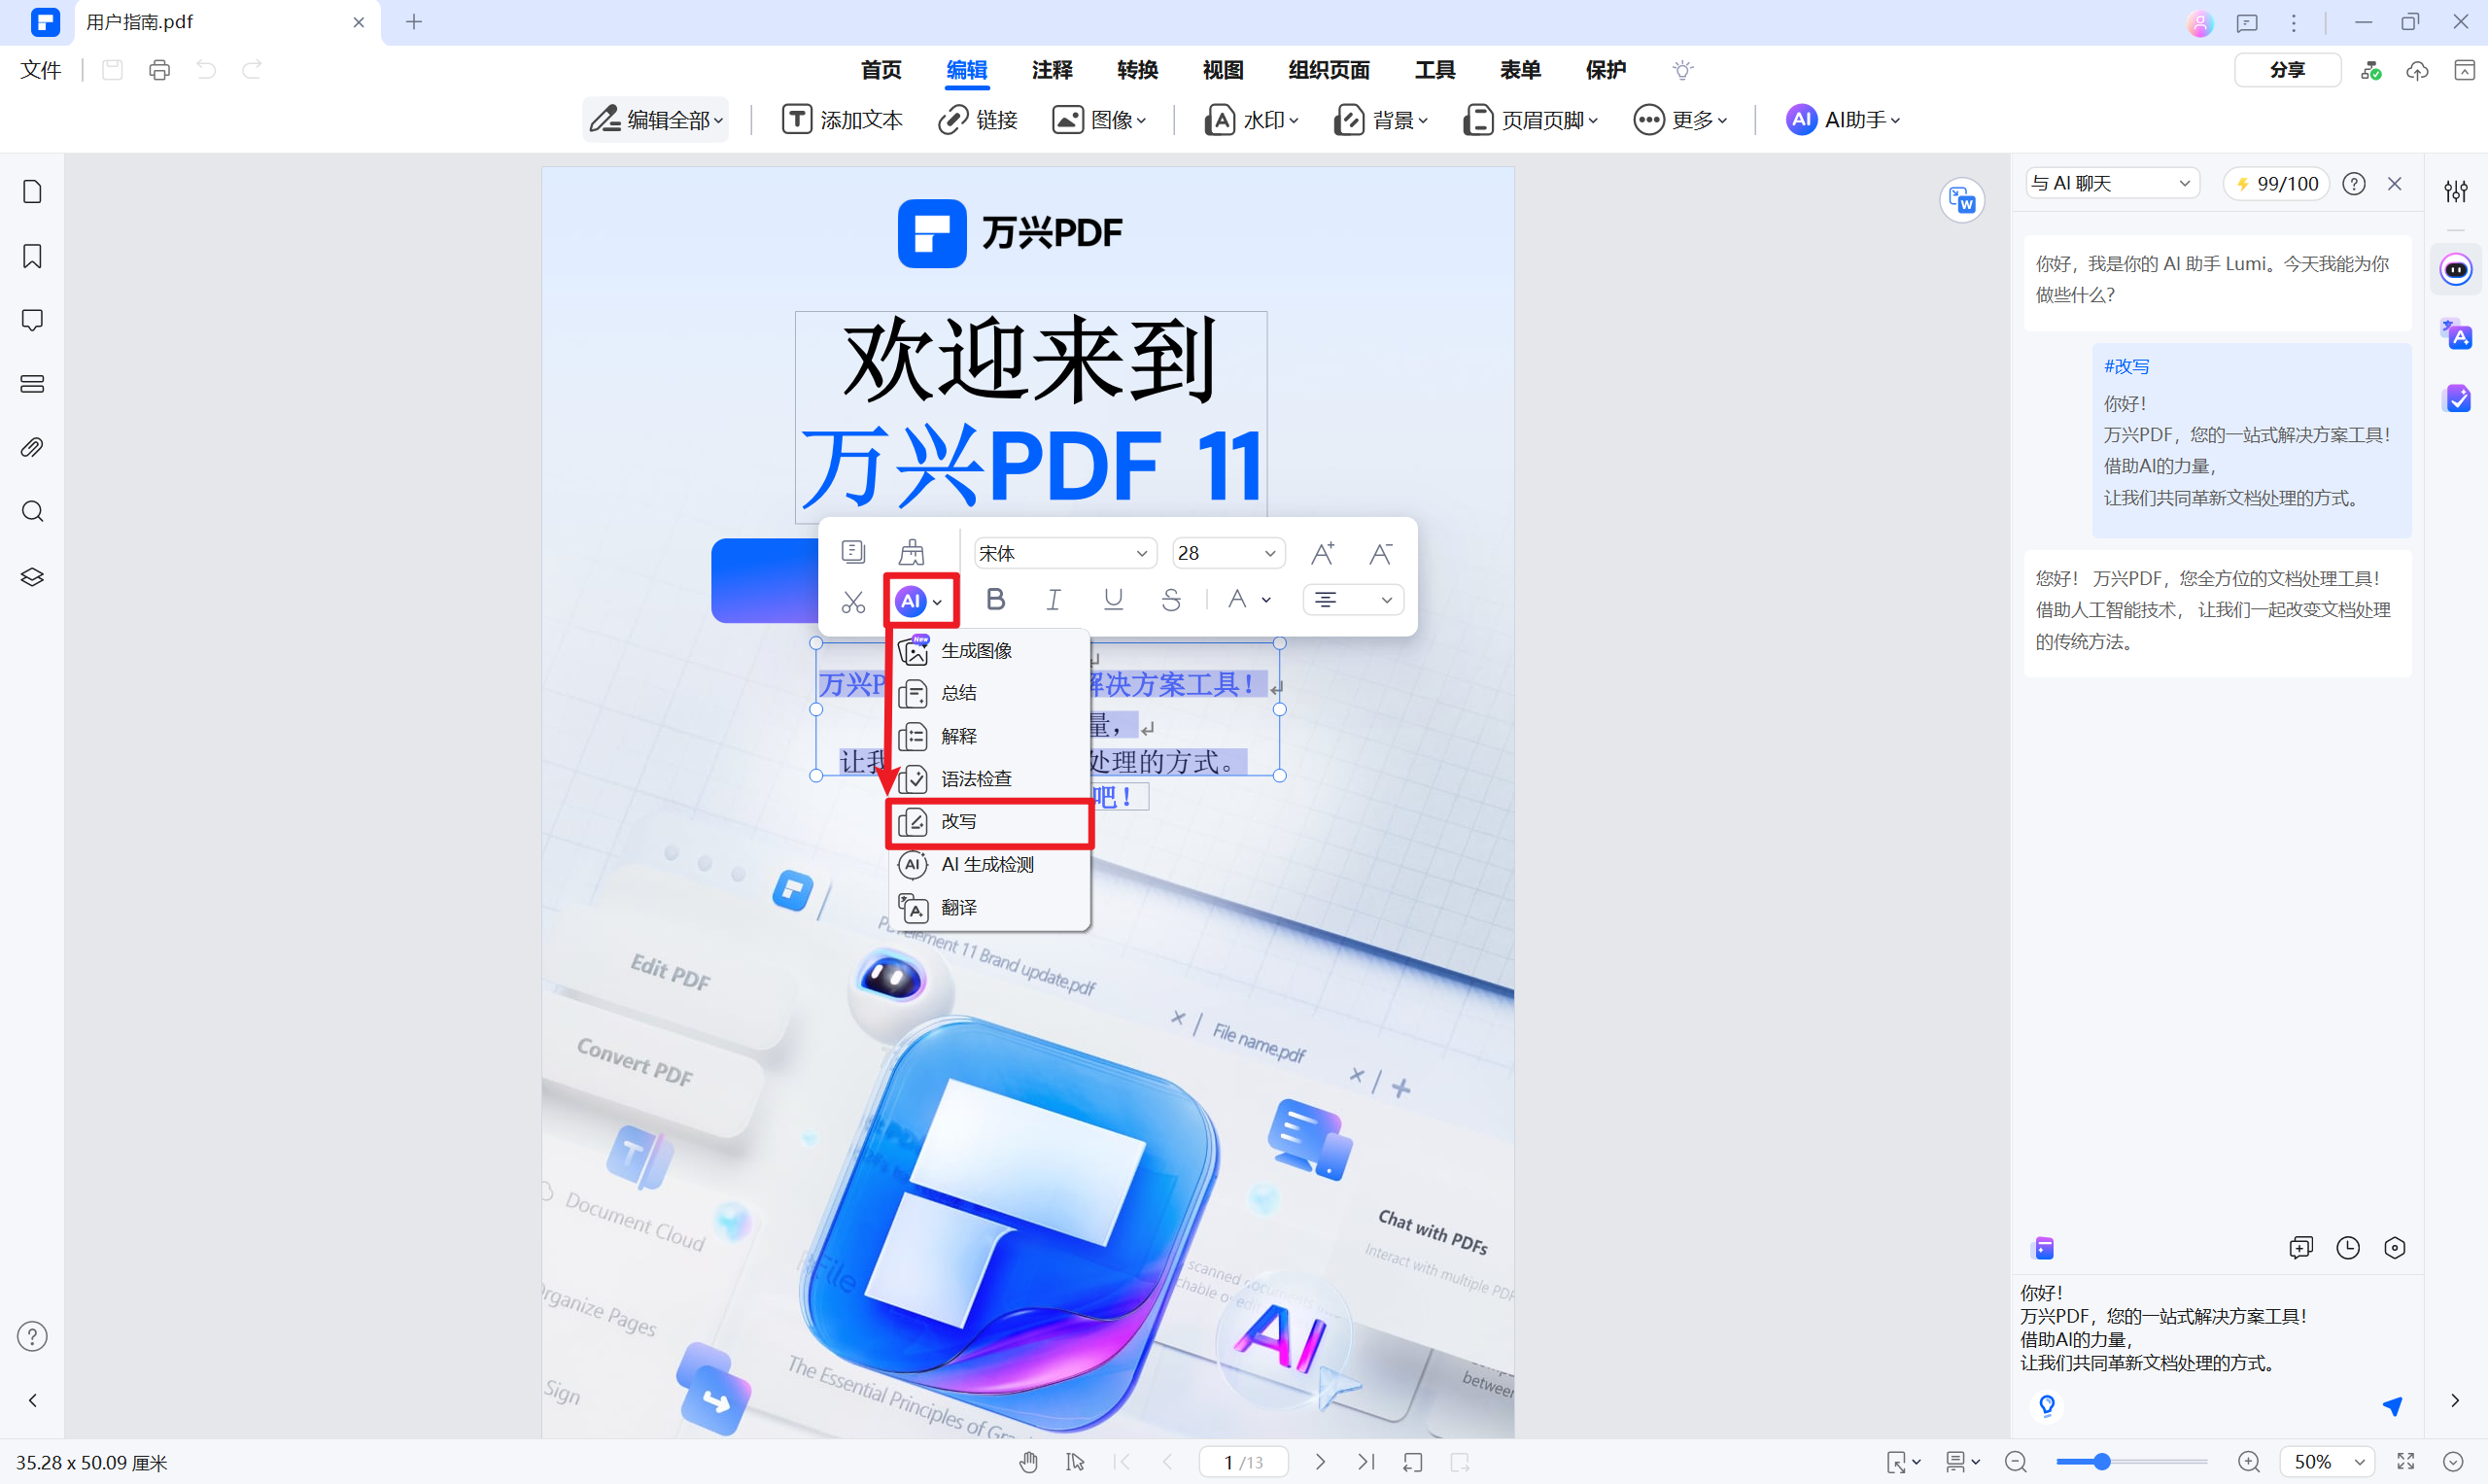
Task: Go to the next page arrow
Action: (x=1320, y=1462)
